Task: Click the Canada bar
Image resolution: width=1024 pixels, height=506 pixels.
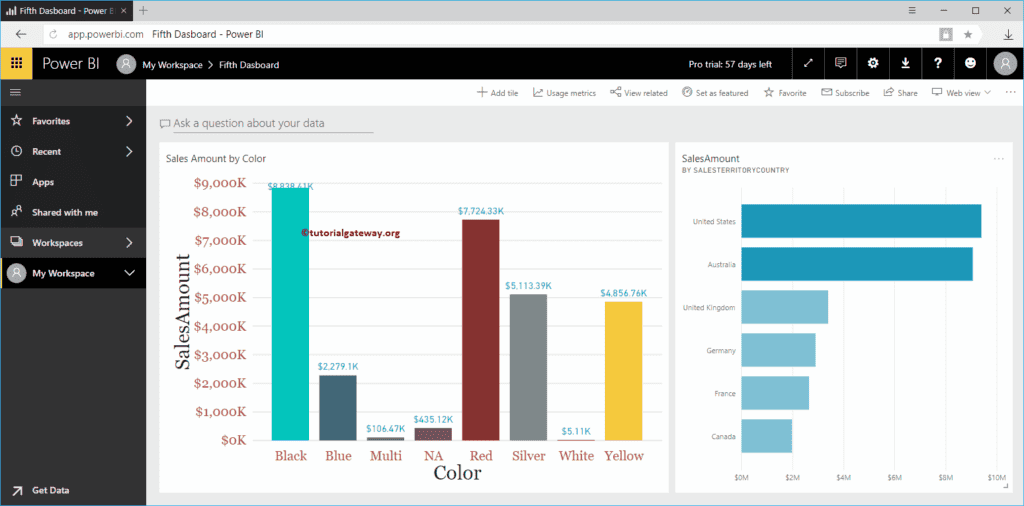Action: pyautogui.click(x=767, y=436)
